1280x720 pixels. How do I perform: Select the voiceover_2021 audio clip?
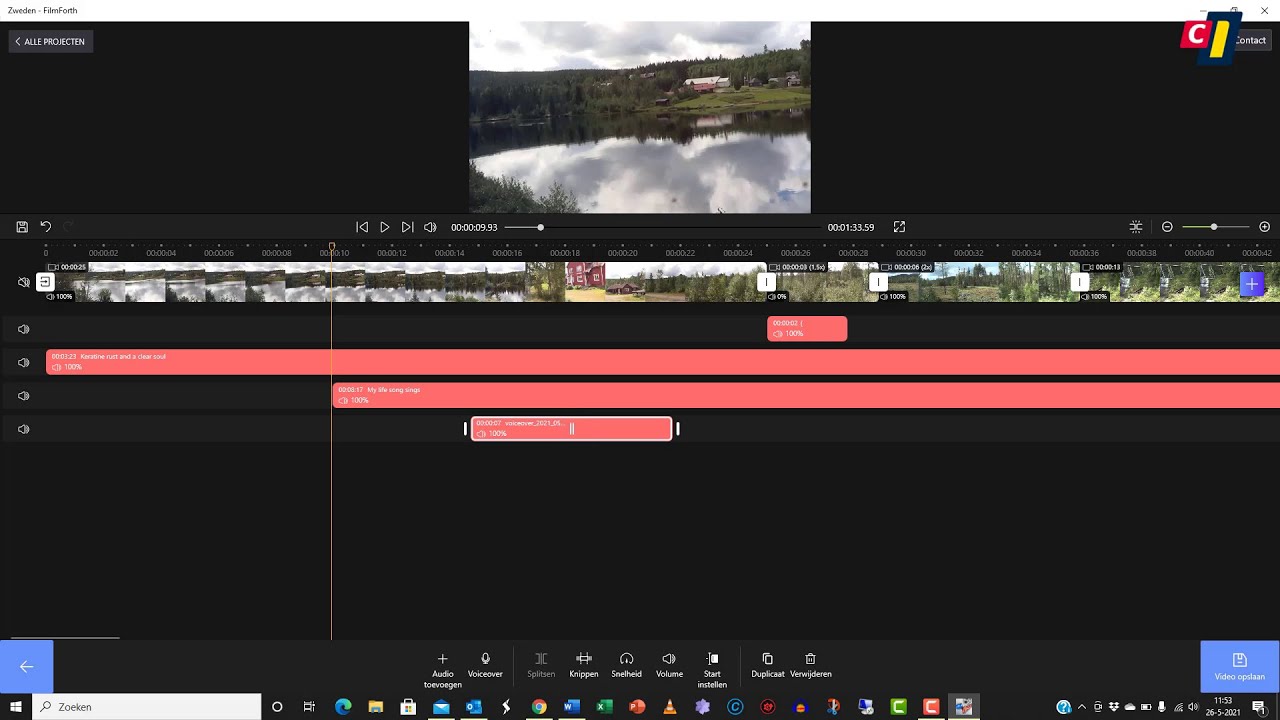click(x=571, y=428)
